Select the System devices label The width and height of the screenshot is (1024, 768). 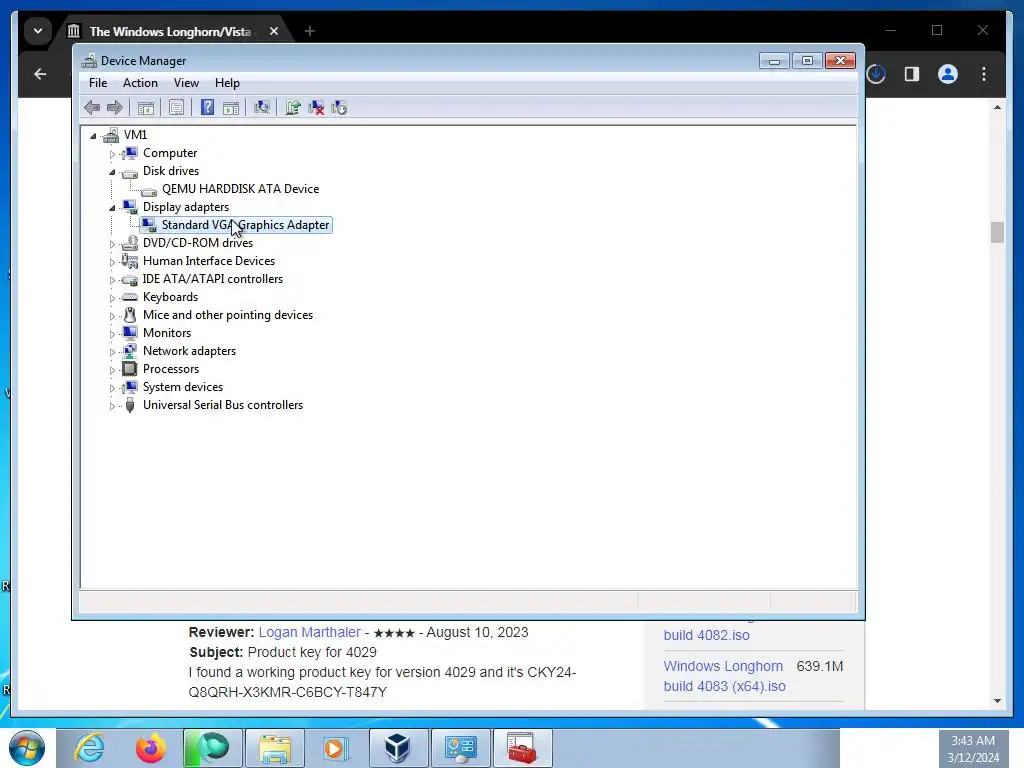pos(183,387)
